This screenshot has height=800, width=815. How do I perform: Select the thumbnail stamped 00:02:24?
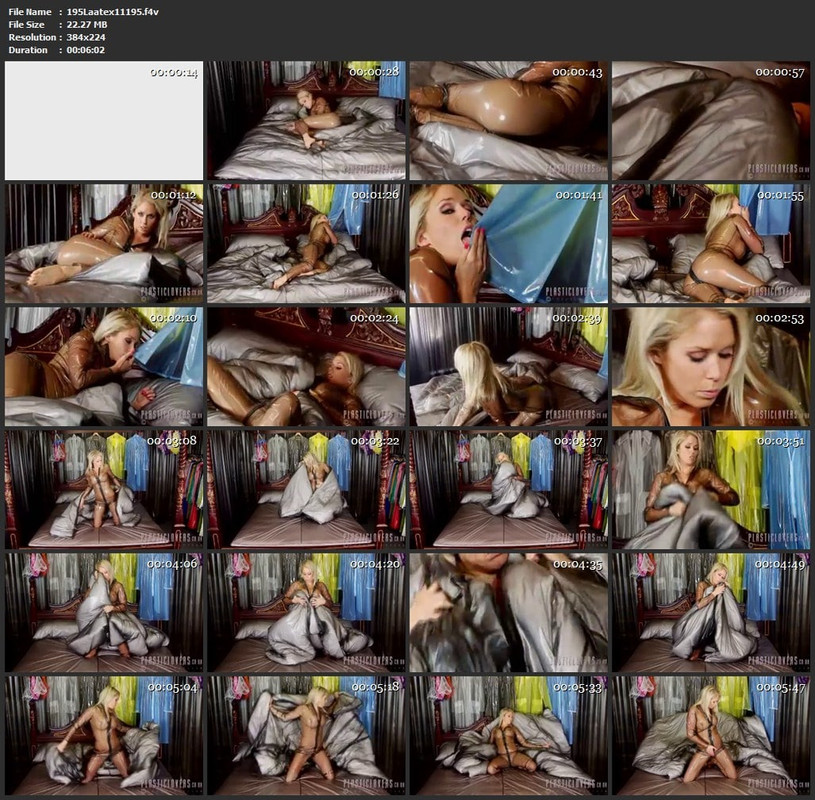tap(307, 366)
